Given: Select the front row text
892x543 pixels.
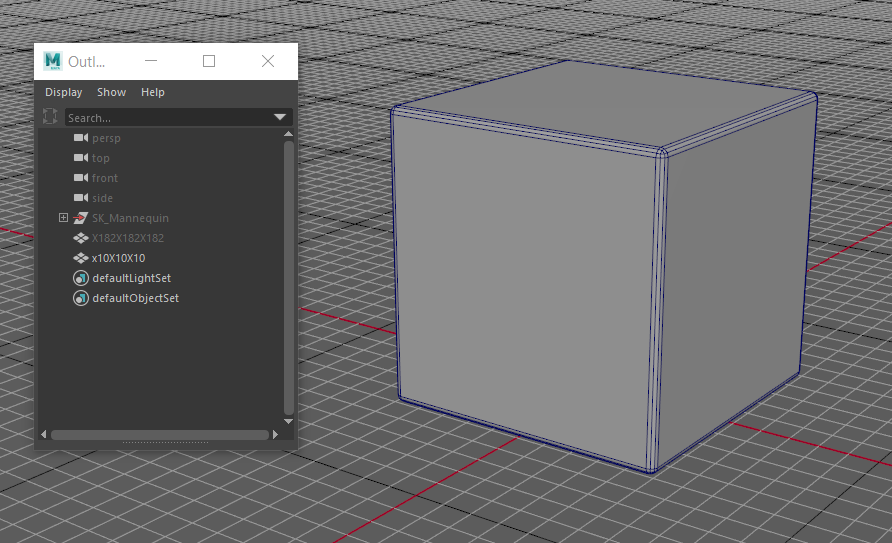Looking at the screenshot, I should [x=105, y=178].
